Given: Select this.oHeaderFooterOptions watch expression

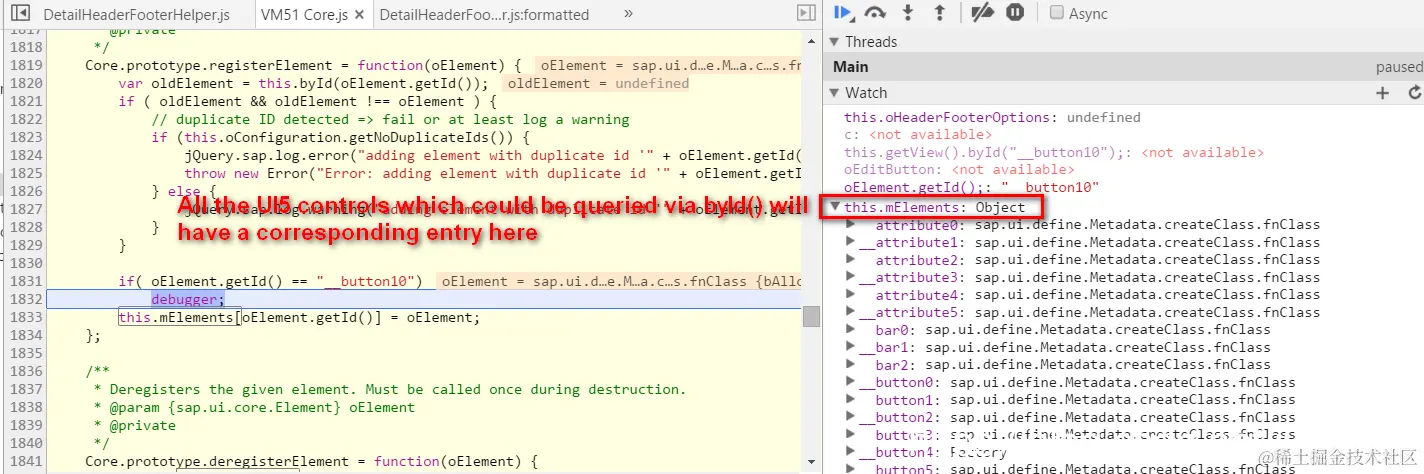Looking at the screenshot, I should click(991, 118).
